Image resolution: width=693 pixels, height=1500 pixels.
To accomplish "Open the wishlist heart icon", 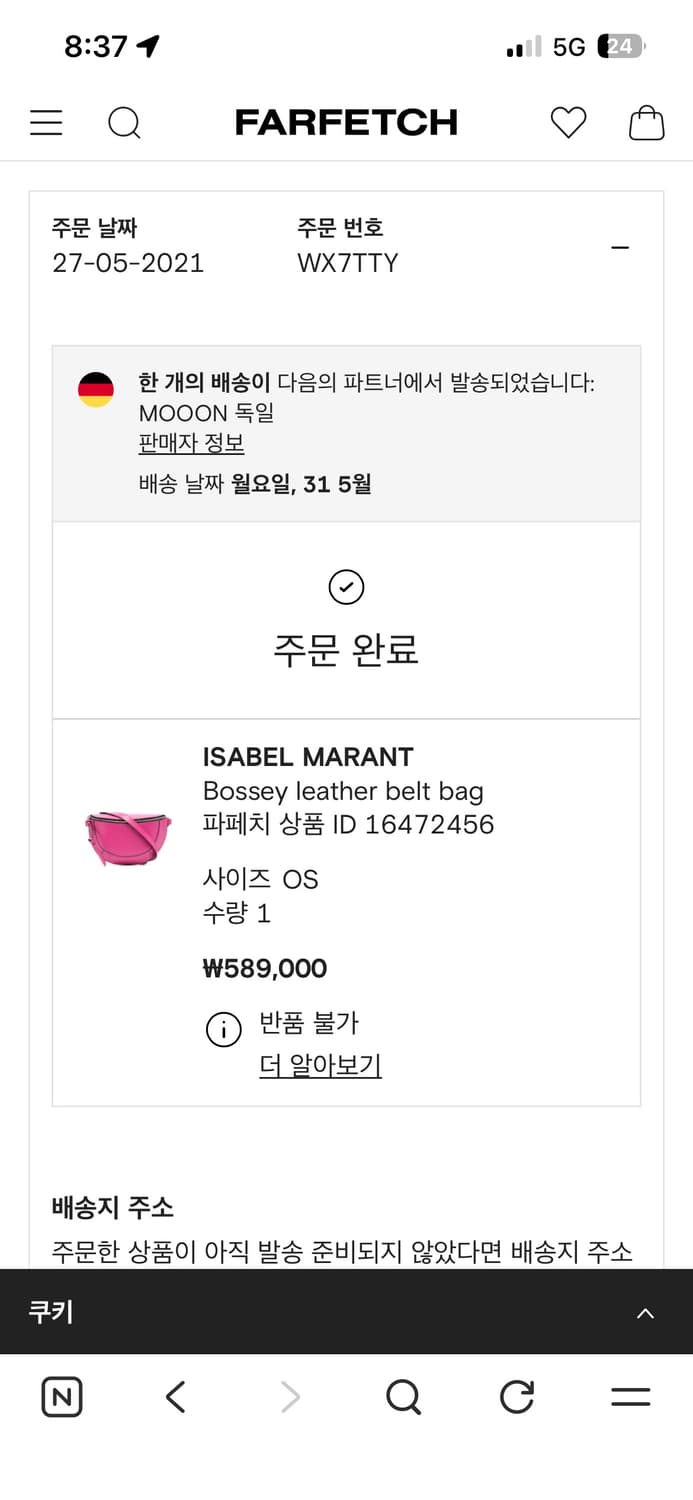I will (x=568, y=123).
